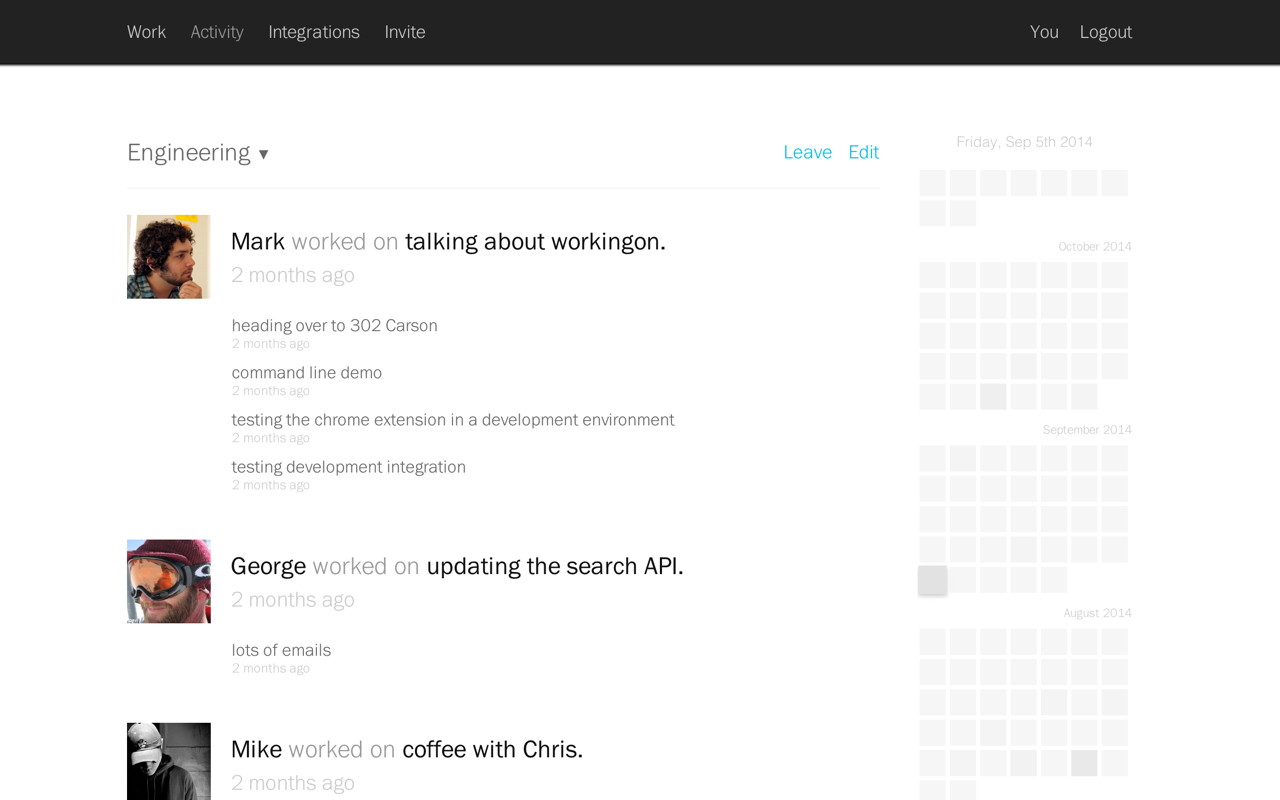Image resolution: width=1280 pixels, height=800 pixels.
Task: Click the 'command line demo' activity item
Action: click(x=307, y=372)
